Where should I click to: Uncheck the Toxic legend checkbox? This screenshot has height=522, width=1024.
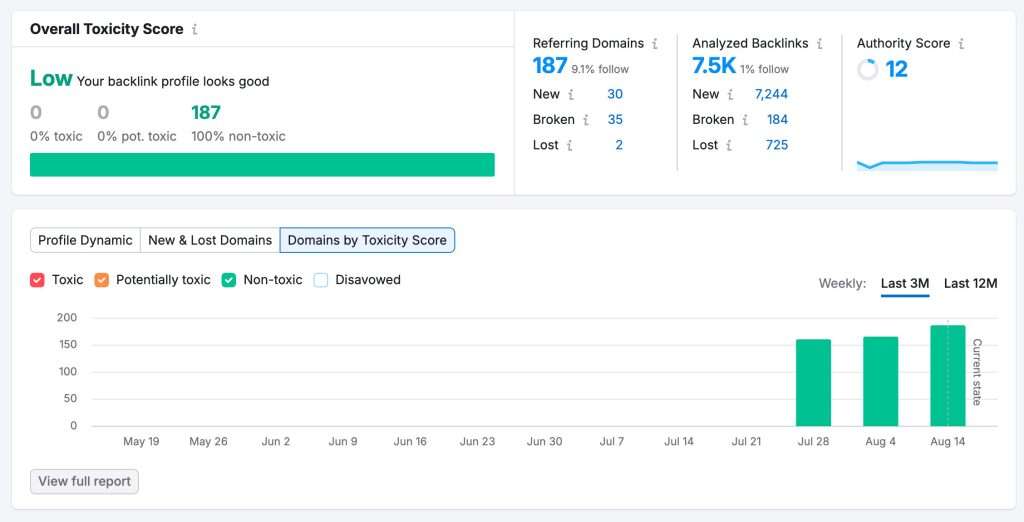(x=37, y=280)
